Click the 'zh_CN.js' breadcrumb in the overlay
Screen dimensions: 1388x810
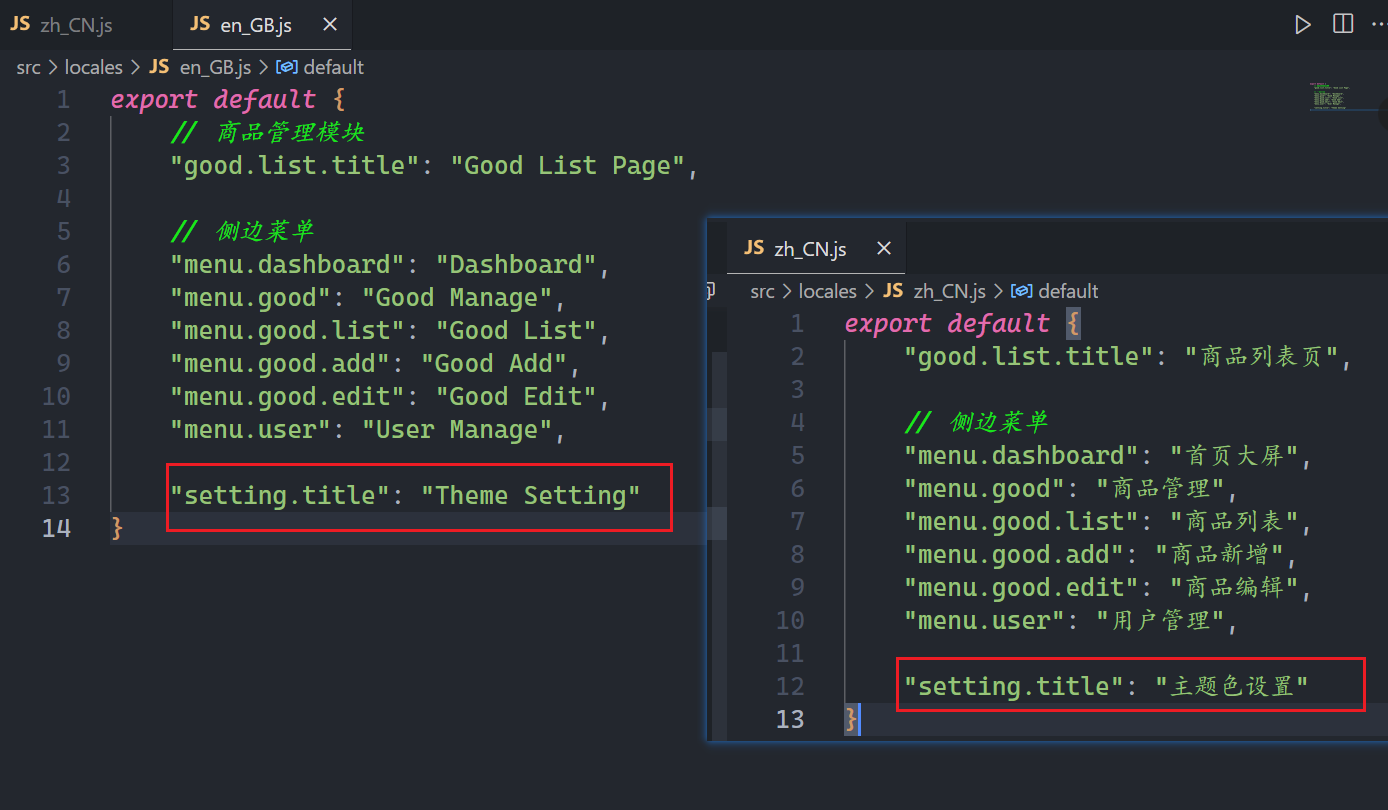click(x=950, y=291)
